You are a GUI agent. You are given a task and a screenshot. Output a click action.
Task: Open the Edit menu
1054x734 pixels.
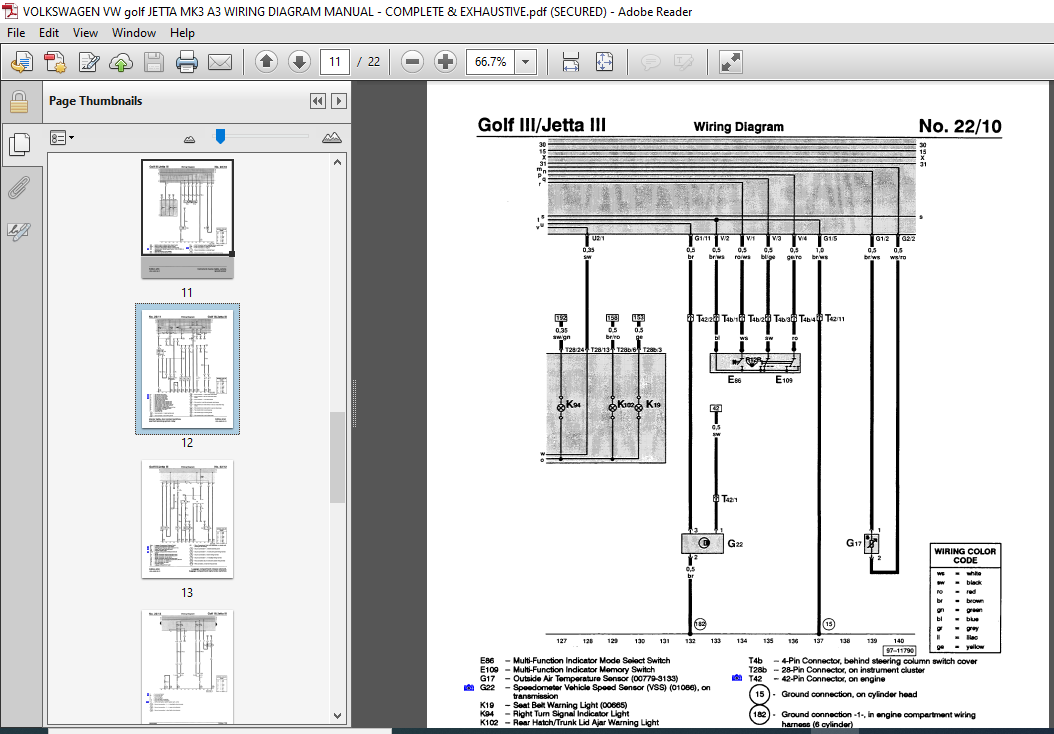[x=48, y=32]
